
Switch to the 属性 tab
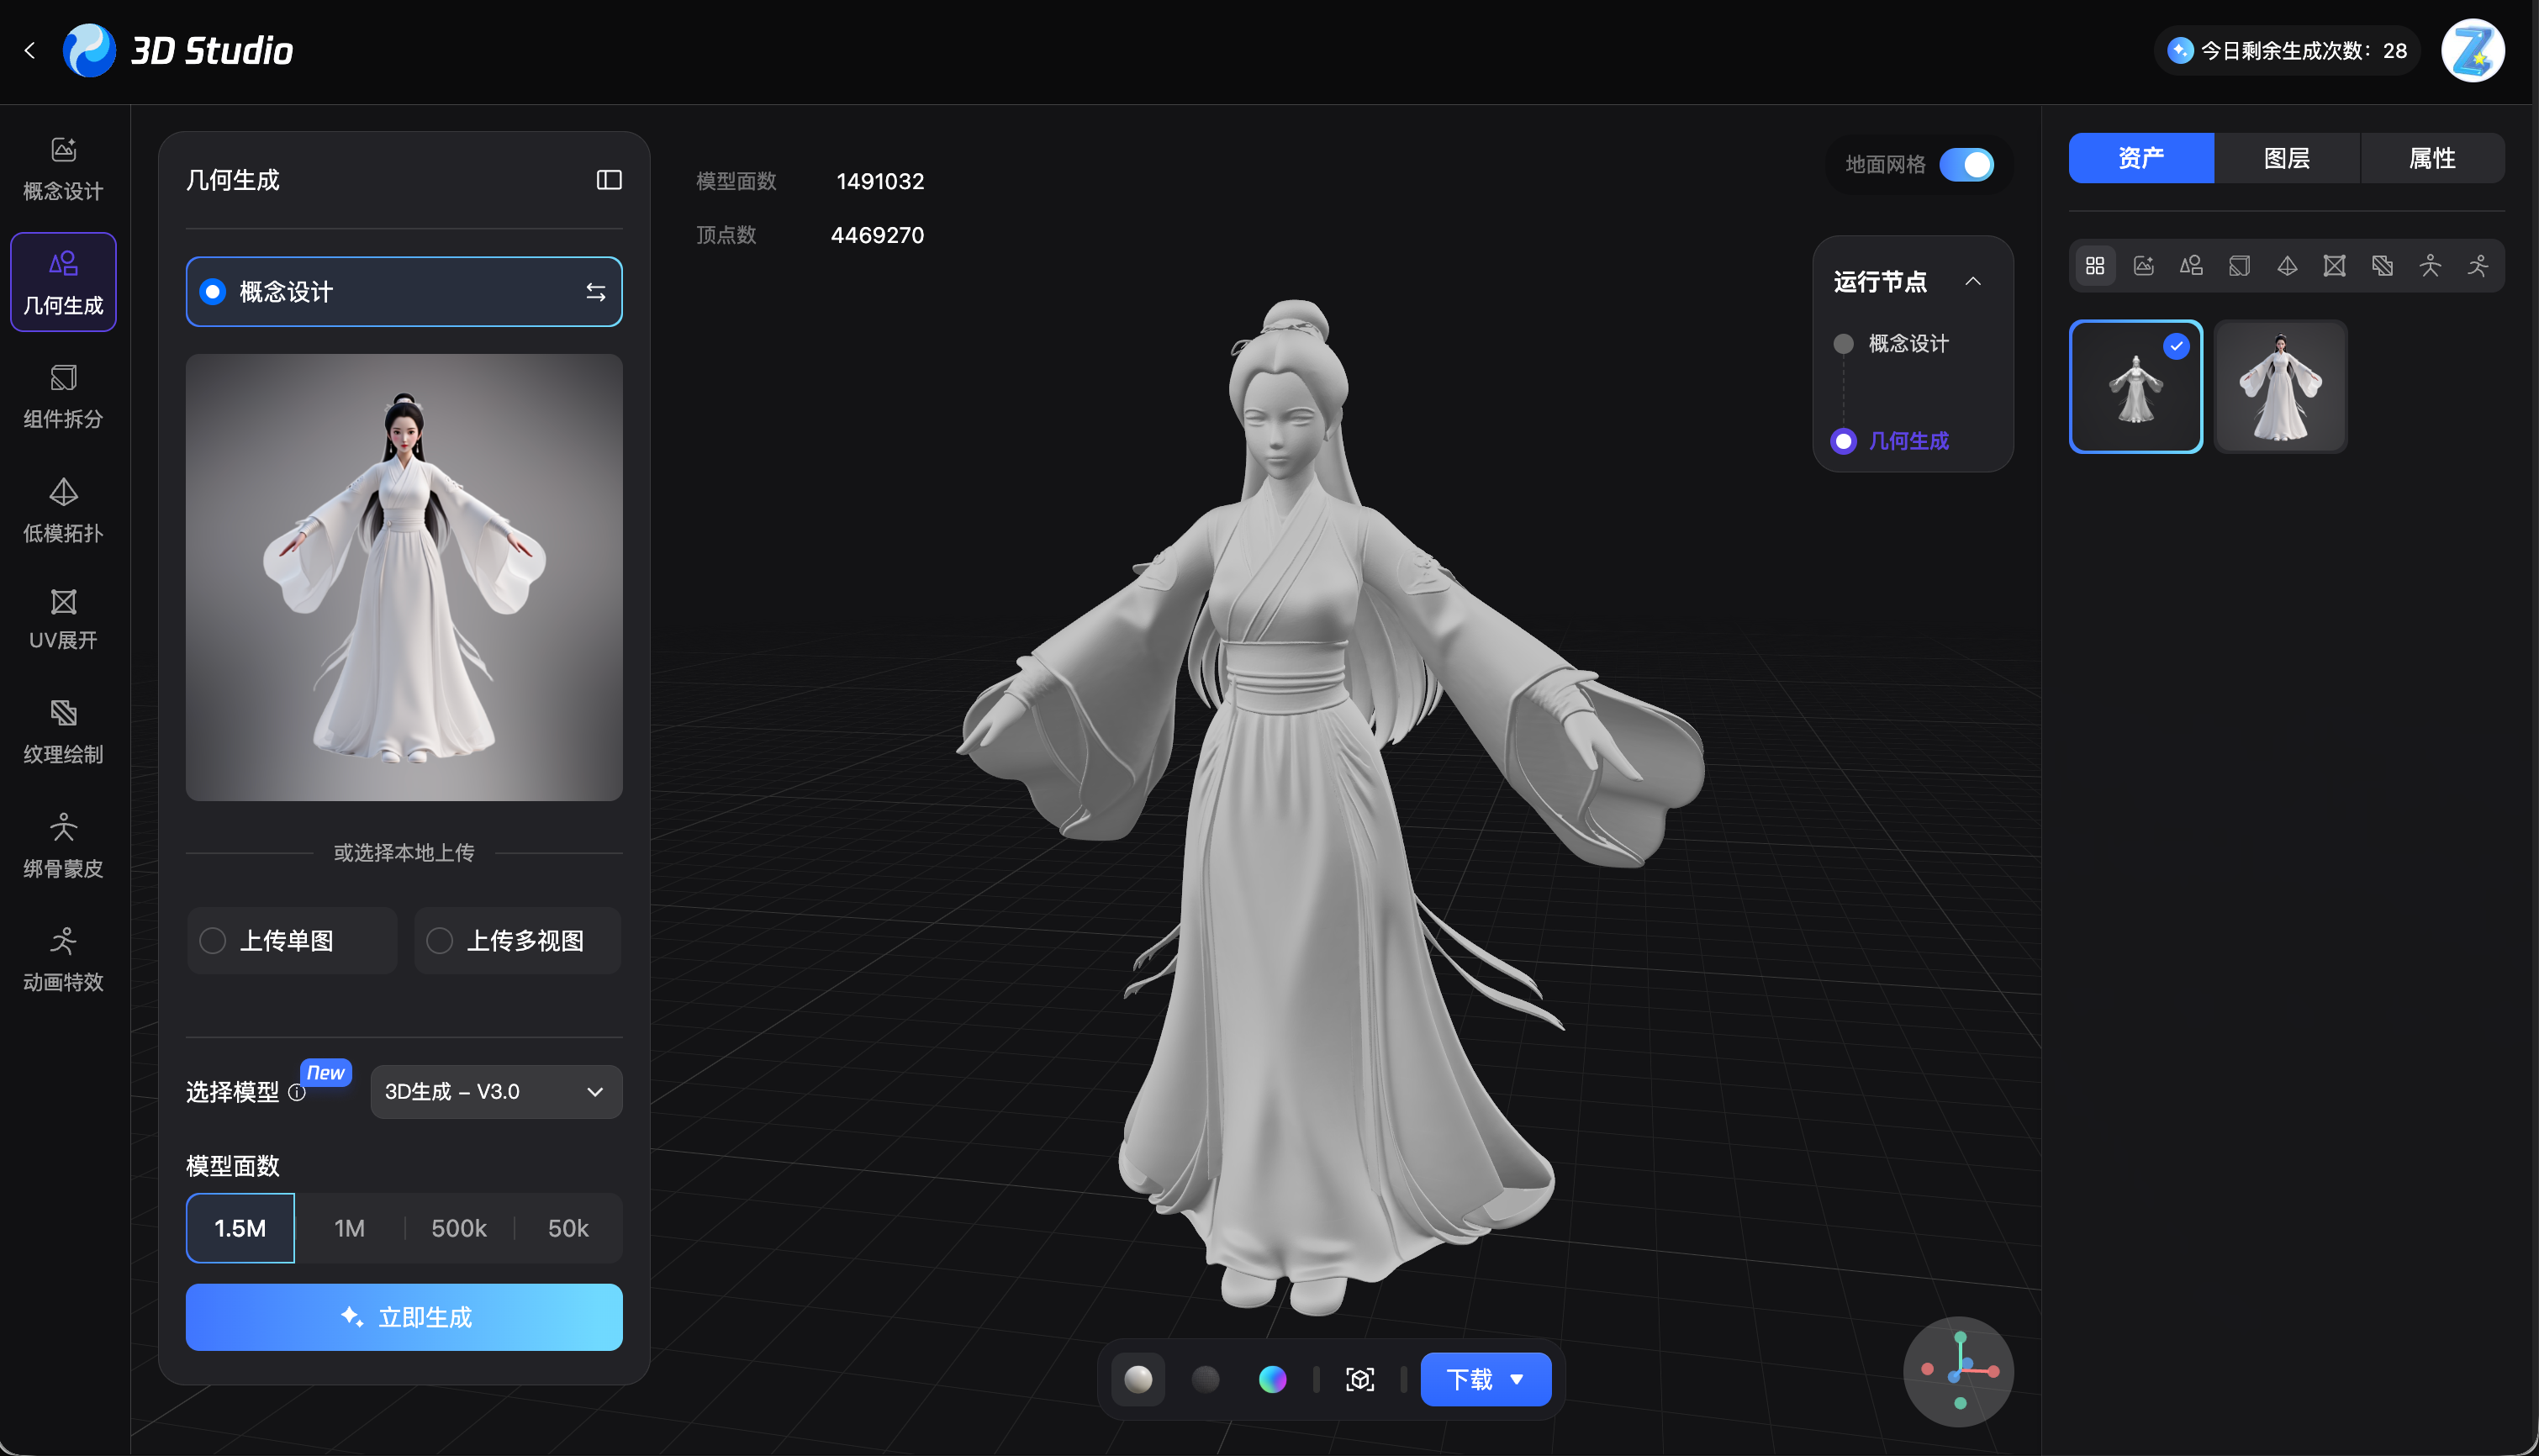click(2432, 158)
